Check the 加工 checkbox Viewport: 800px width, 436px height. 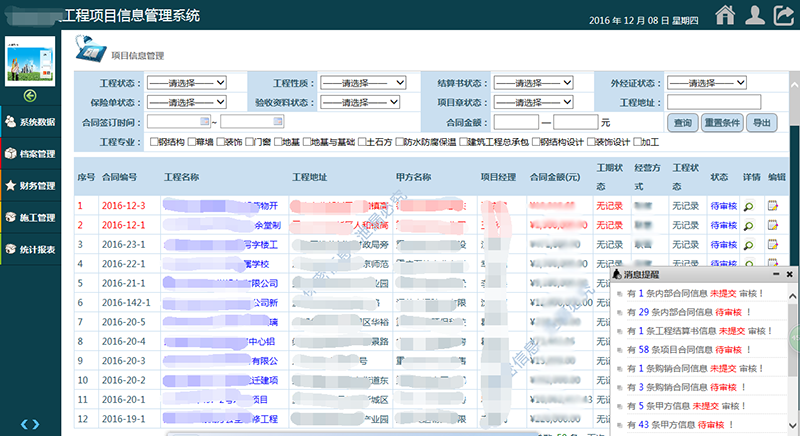[x=637, y=141]
